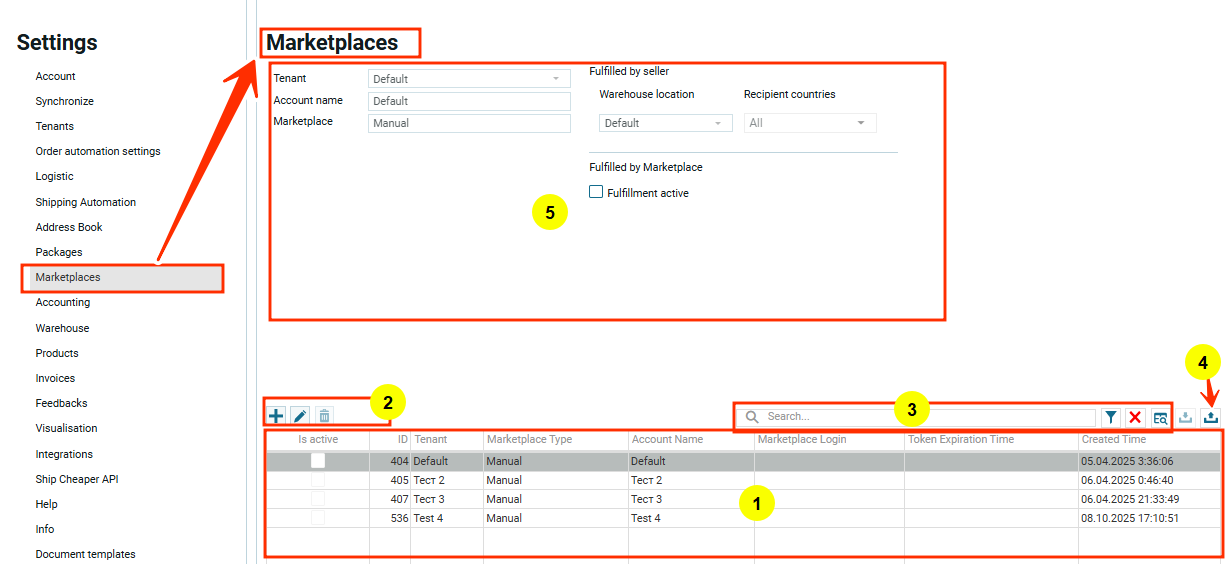Clear the filter with the red X icon

(x=1135, y=417)
